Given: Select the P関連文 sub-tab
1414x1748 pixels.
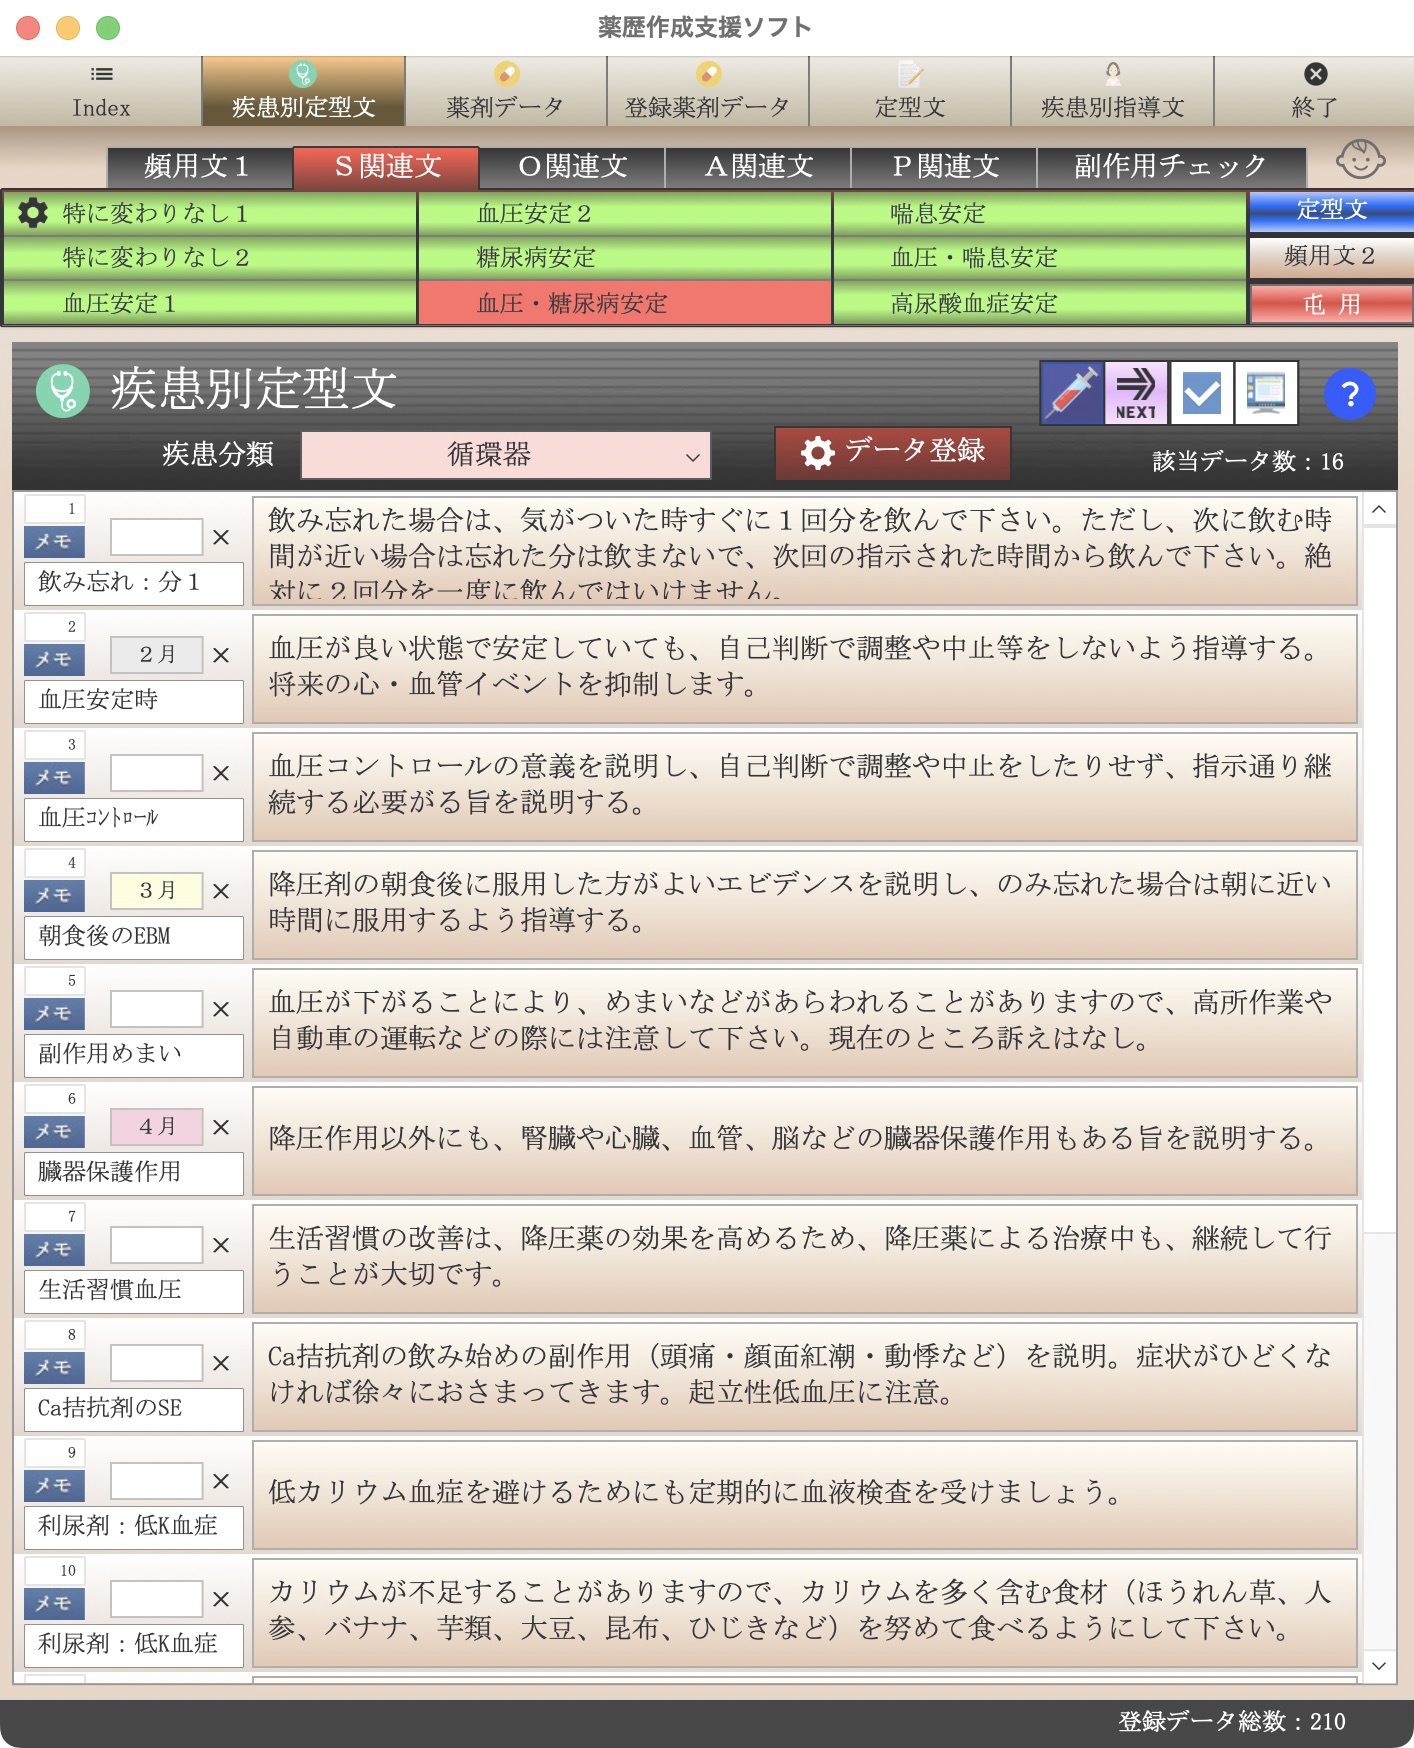Looking at the screenshot, I should (944, 167).
